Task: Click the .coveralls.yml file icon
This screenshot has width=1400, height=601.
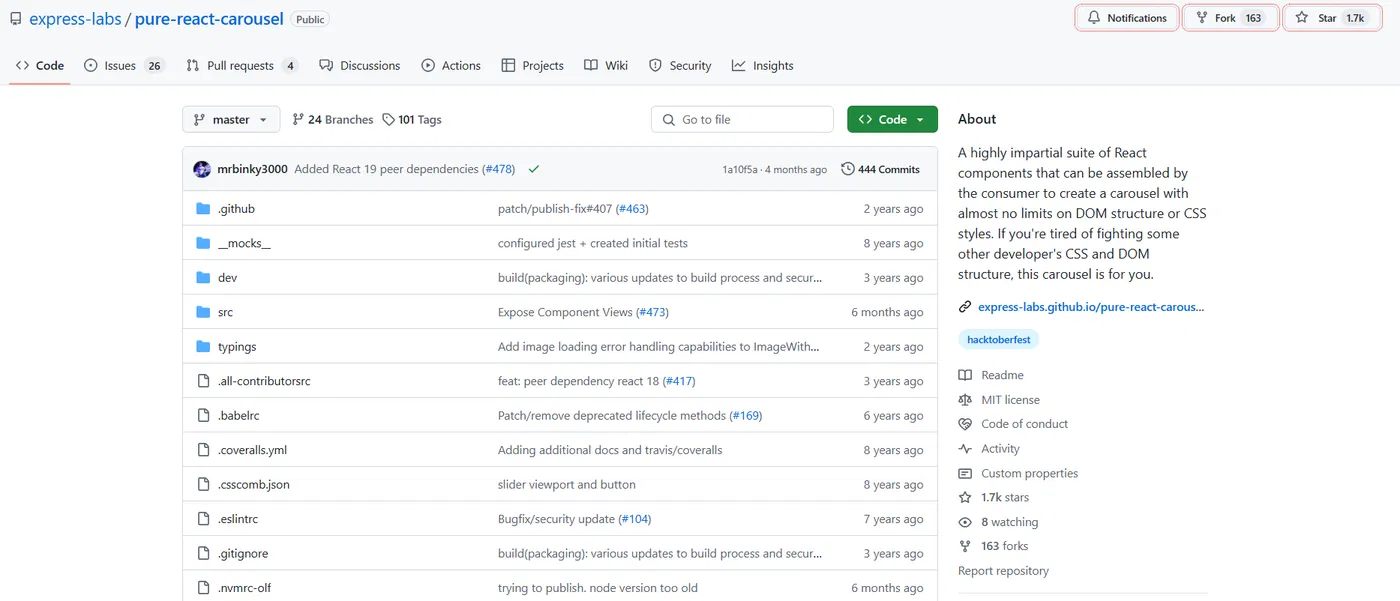Action: pos(203,450)
